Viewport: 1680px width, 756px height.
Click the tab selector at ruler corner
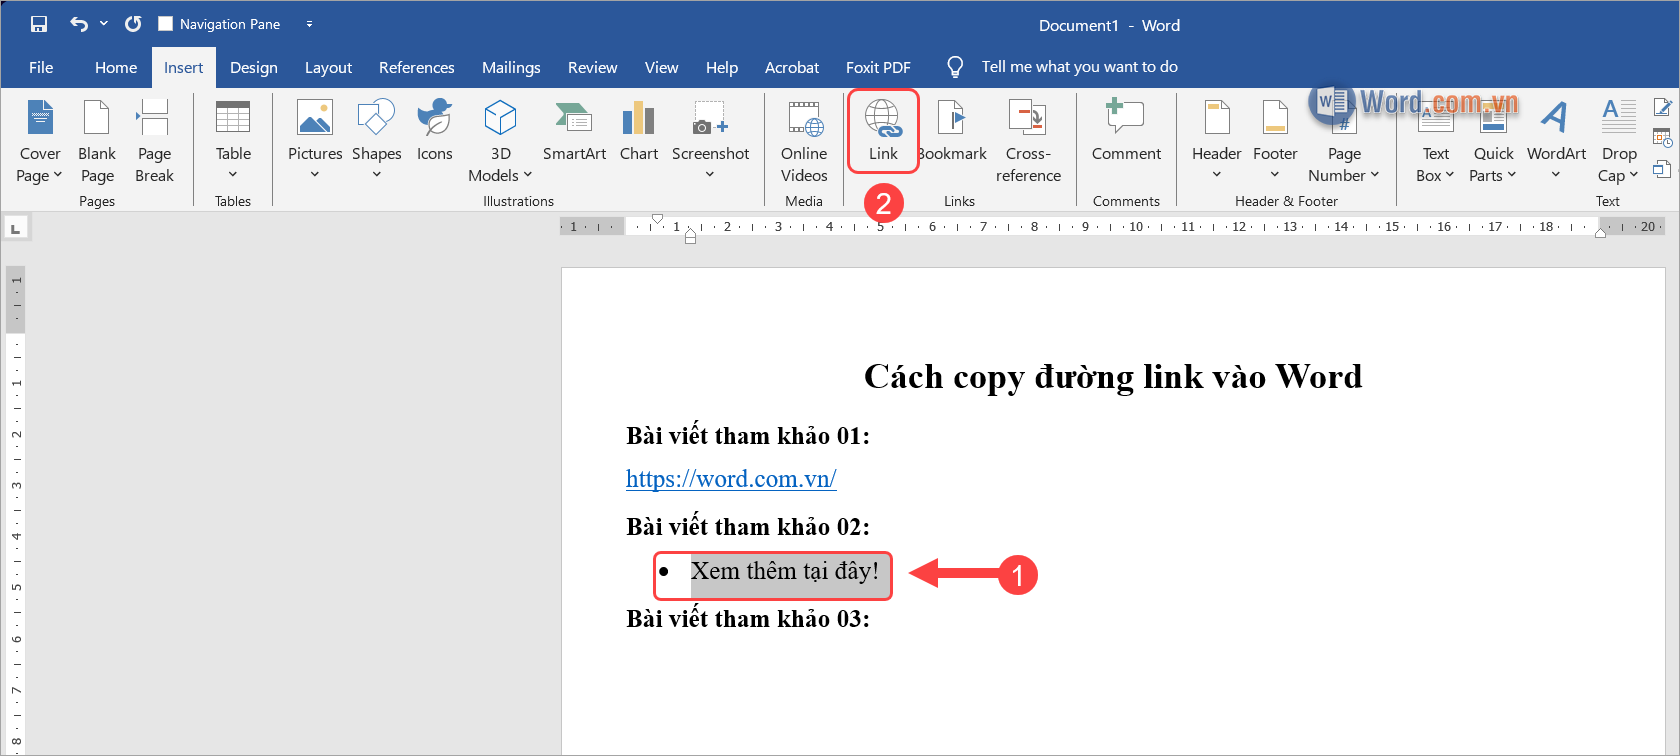click(16, 229)
